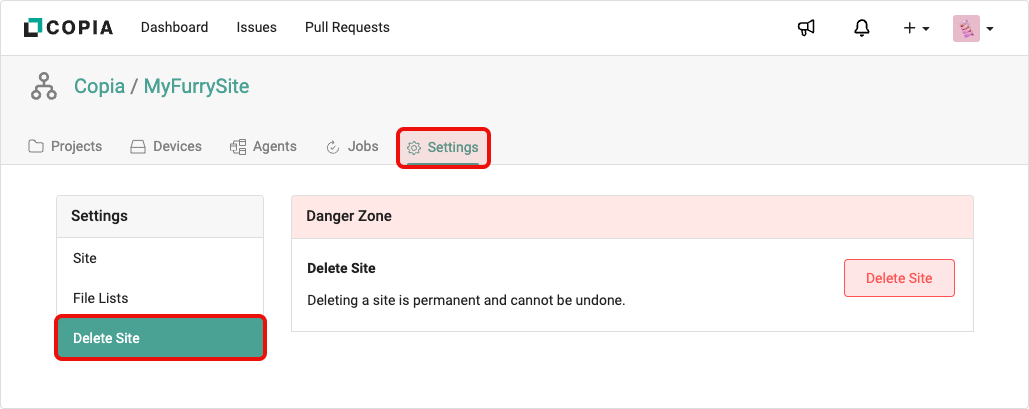This screenshot has width=1029, height=409.
Task: Open the notifications bell
Action: pos(862,28)
